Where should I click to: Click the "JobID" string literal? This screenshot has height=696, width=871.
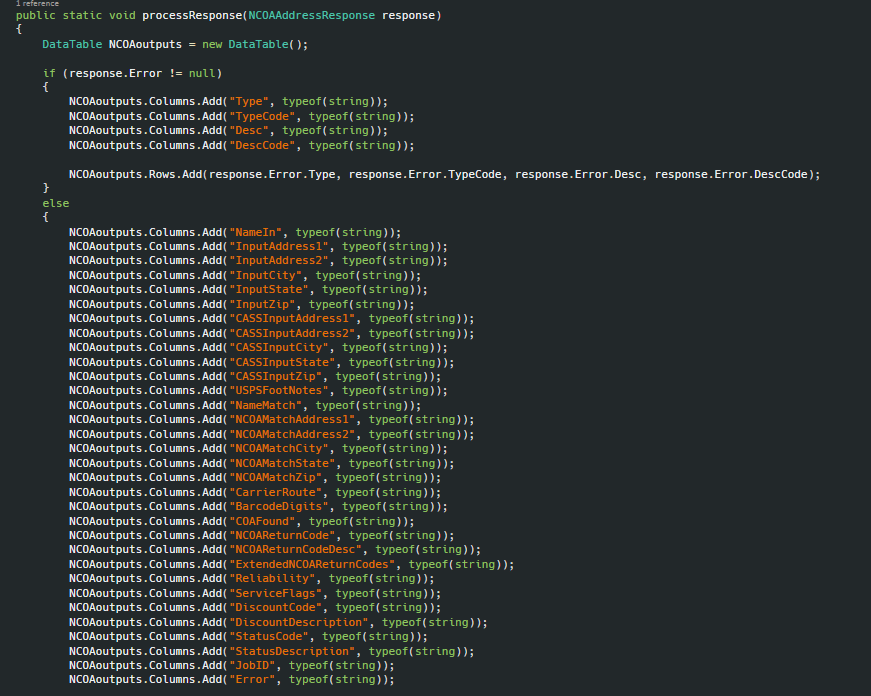[x=252, y=665]
